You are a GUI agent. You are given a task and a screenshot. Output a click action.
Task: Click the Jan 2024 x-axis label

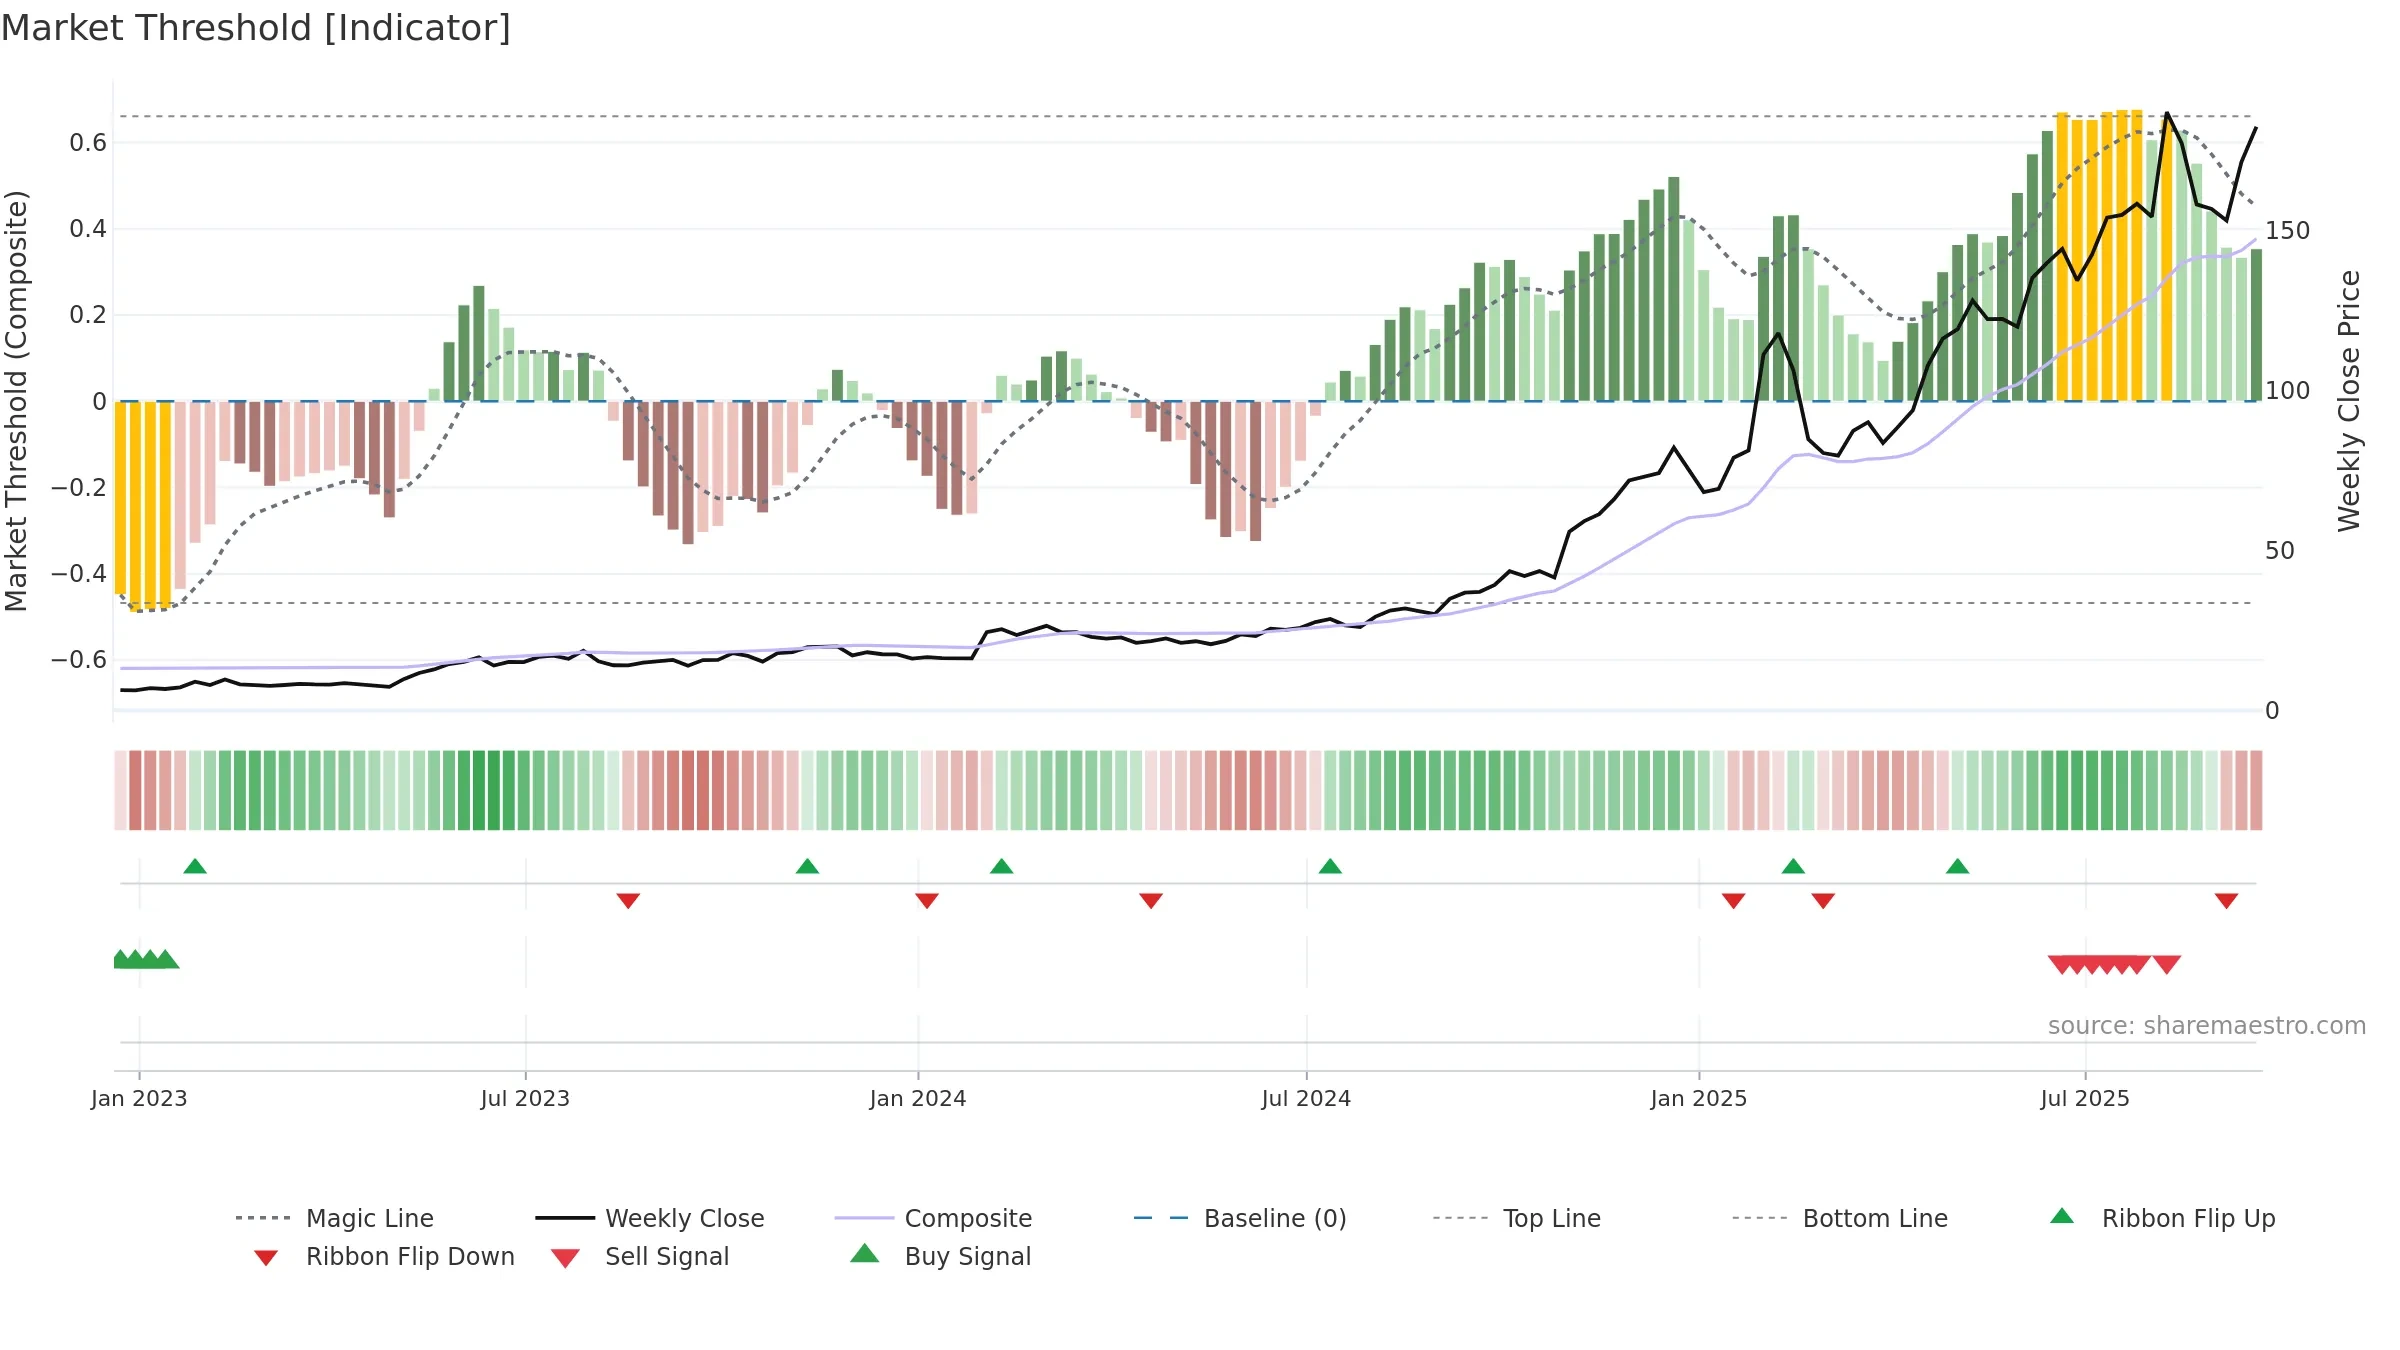(918, 1098)
